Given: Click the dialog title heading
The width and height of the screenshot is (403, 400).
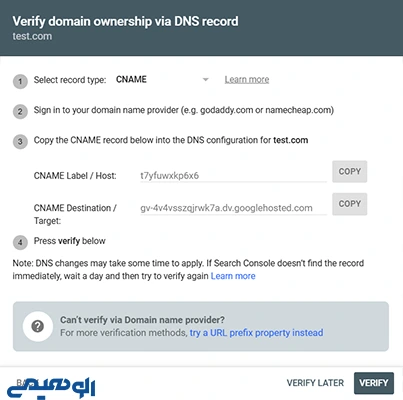Looking at the screenshot, I should pyautogui.click(x=125, y=21).
